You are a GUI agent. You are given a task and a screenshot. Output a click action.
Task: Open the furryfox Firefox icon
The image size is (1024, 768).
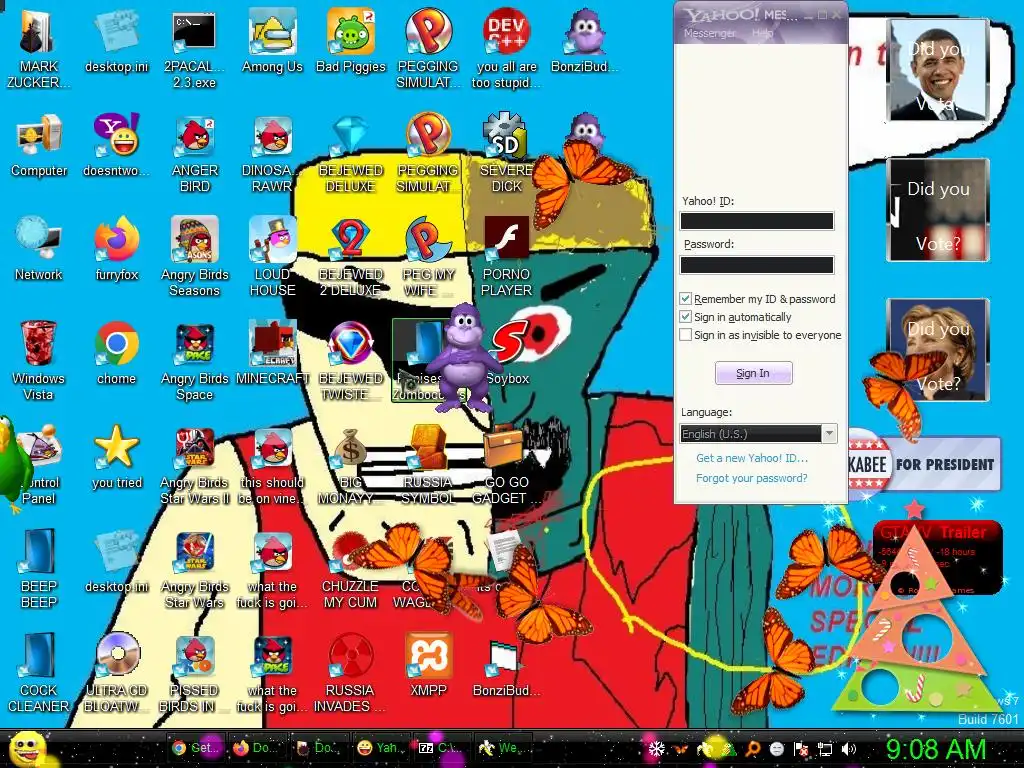117,249
